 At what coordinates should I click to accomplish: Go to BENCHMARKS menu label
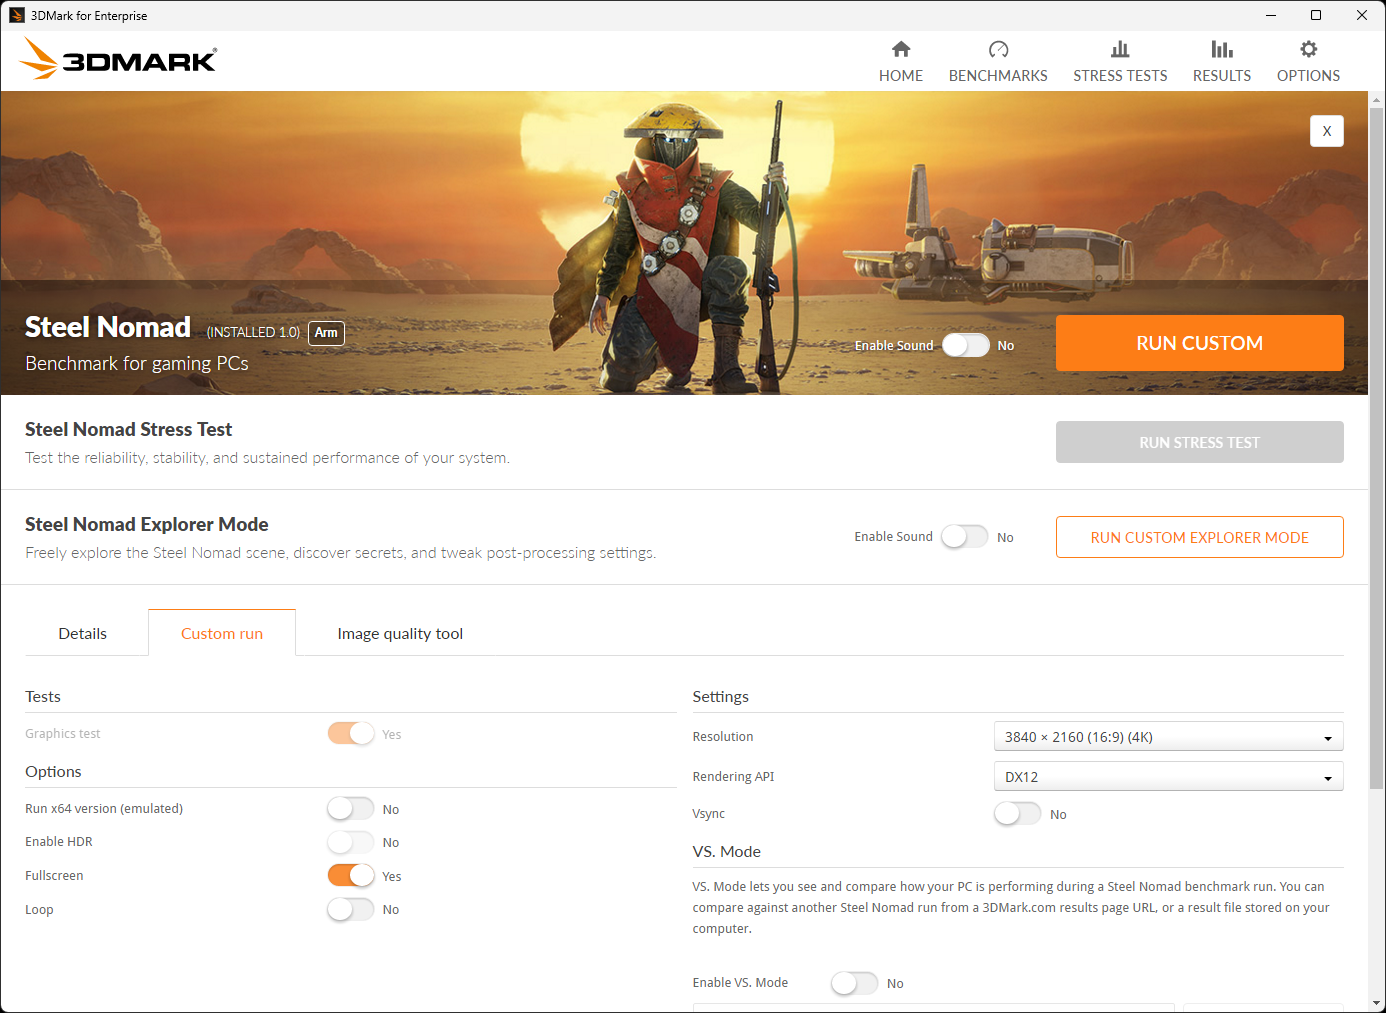[x=998, y=76]
